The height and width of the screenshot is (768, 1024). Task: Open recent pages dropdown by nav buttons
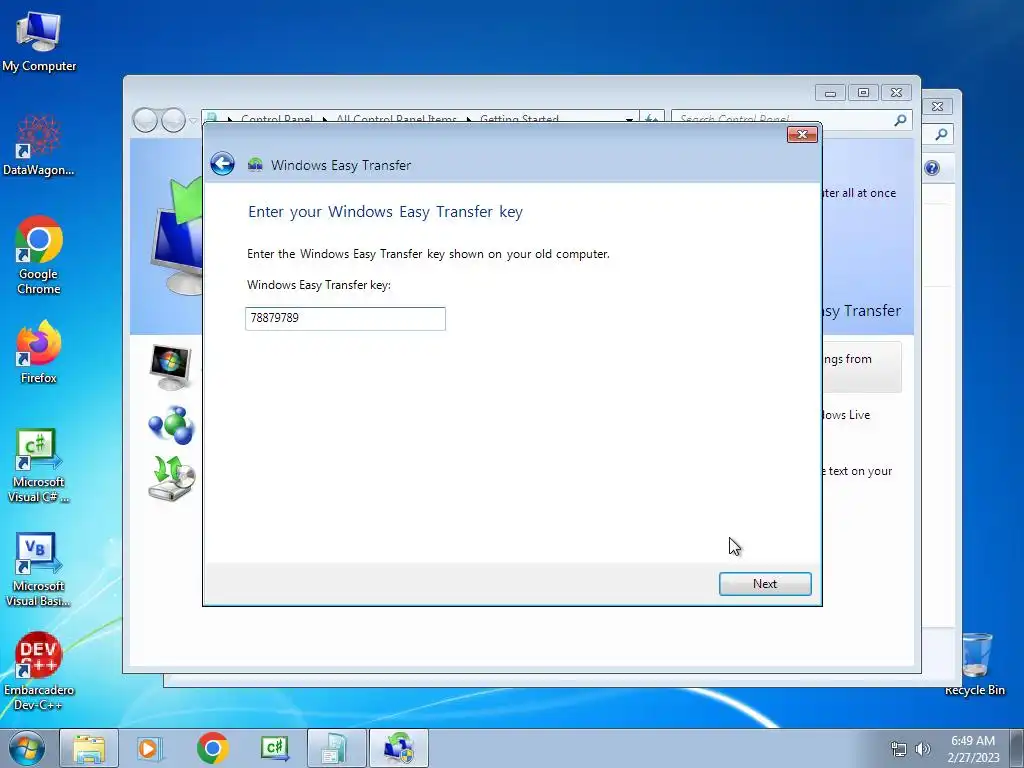(193, 121)
